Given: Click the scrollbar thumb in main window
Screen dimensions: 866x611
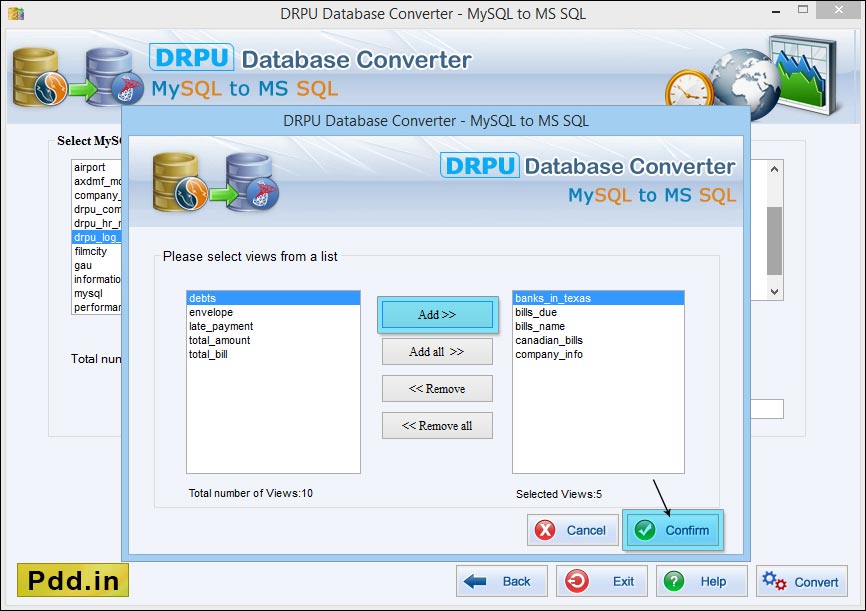Looking at the screenshot, I should click(x=774, y=241).
